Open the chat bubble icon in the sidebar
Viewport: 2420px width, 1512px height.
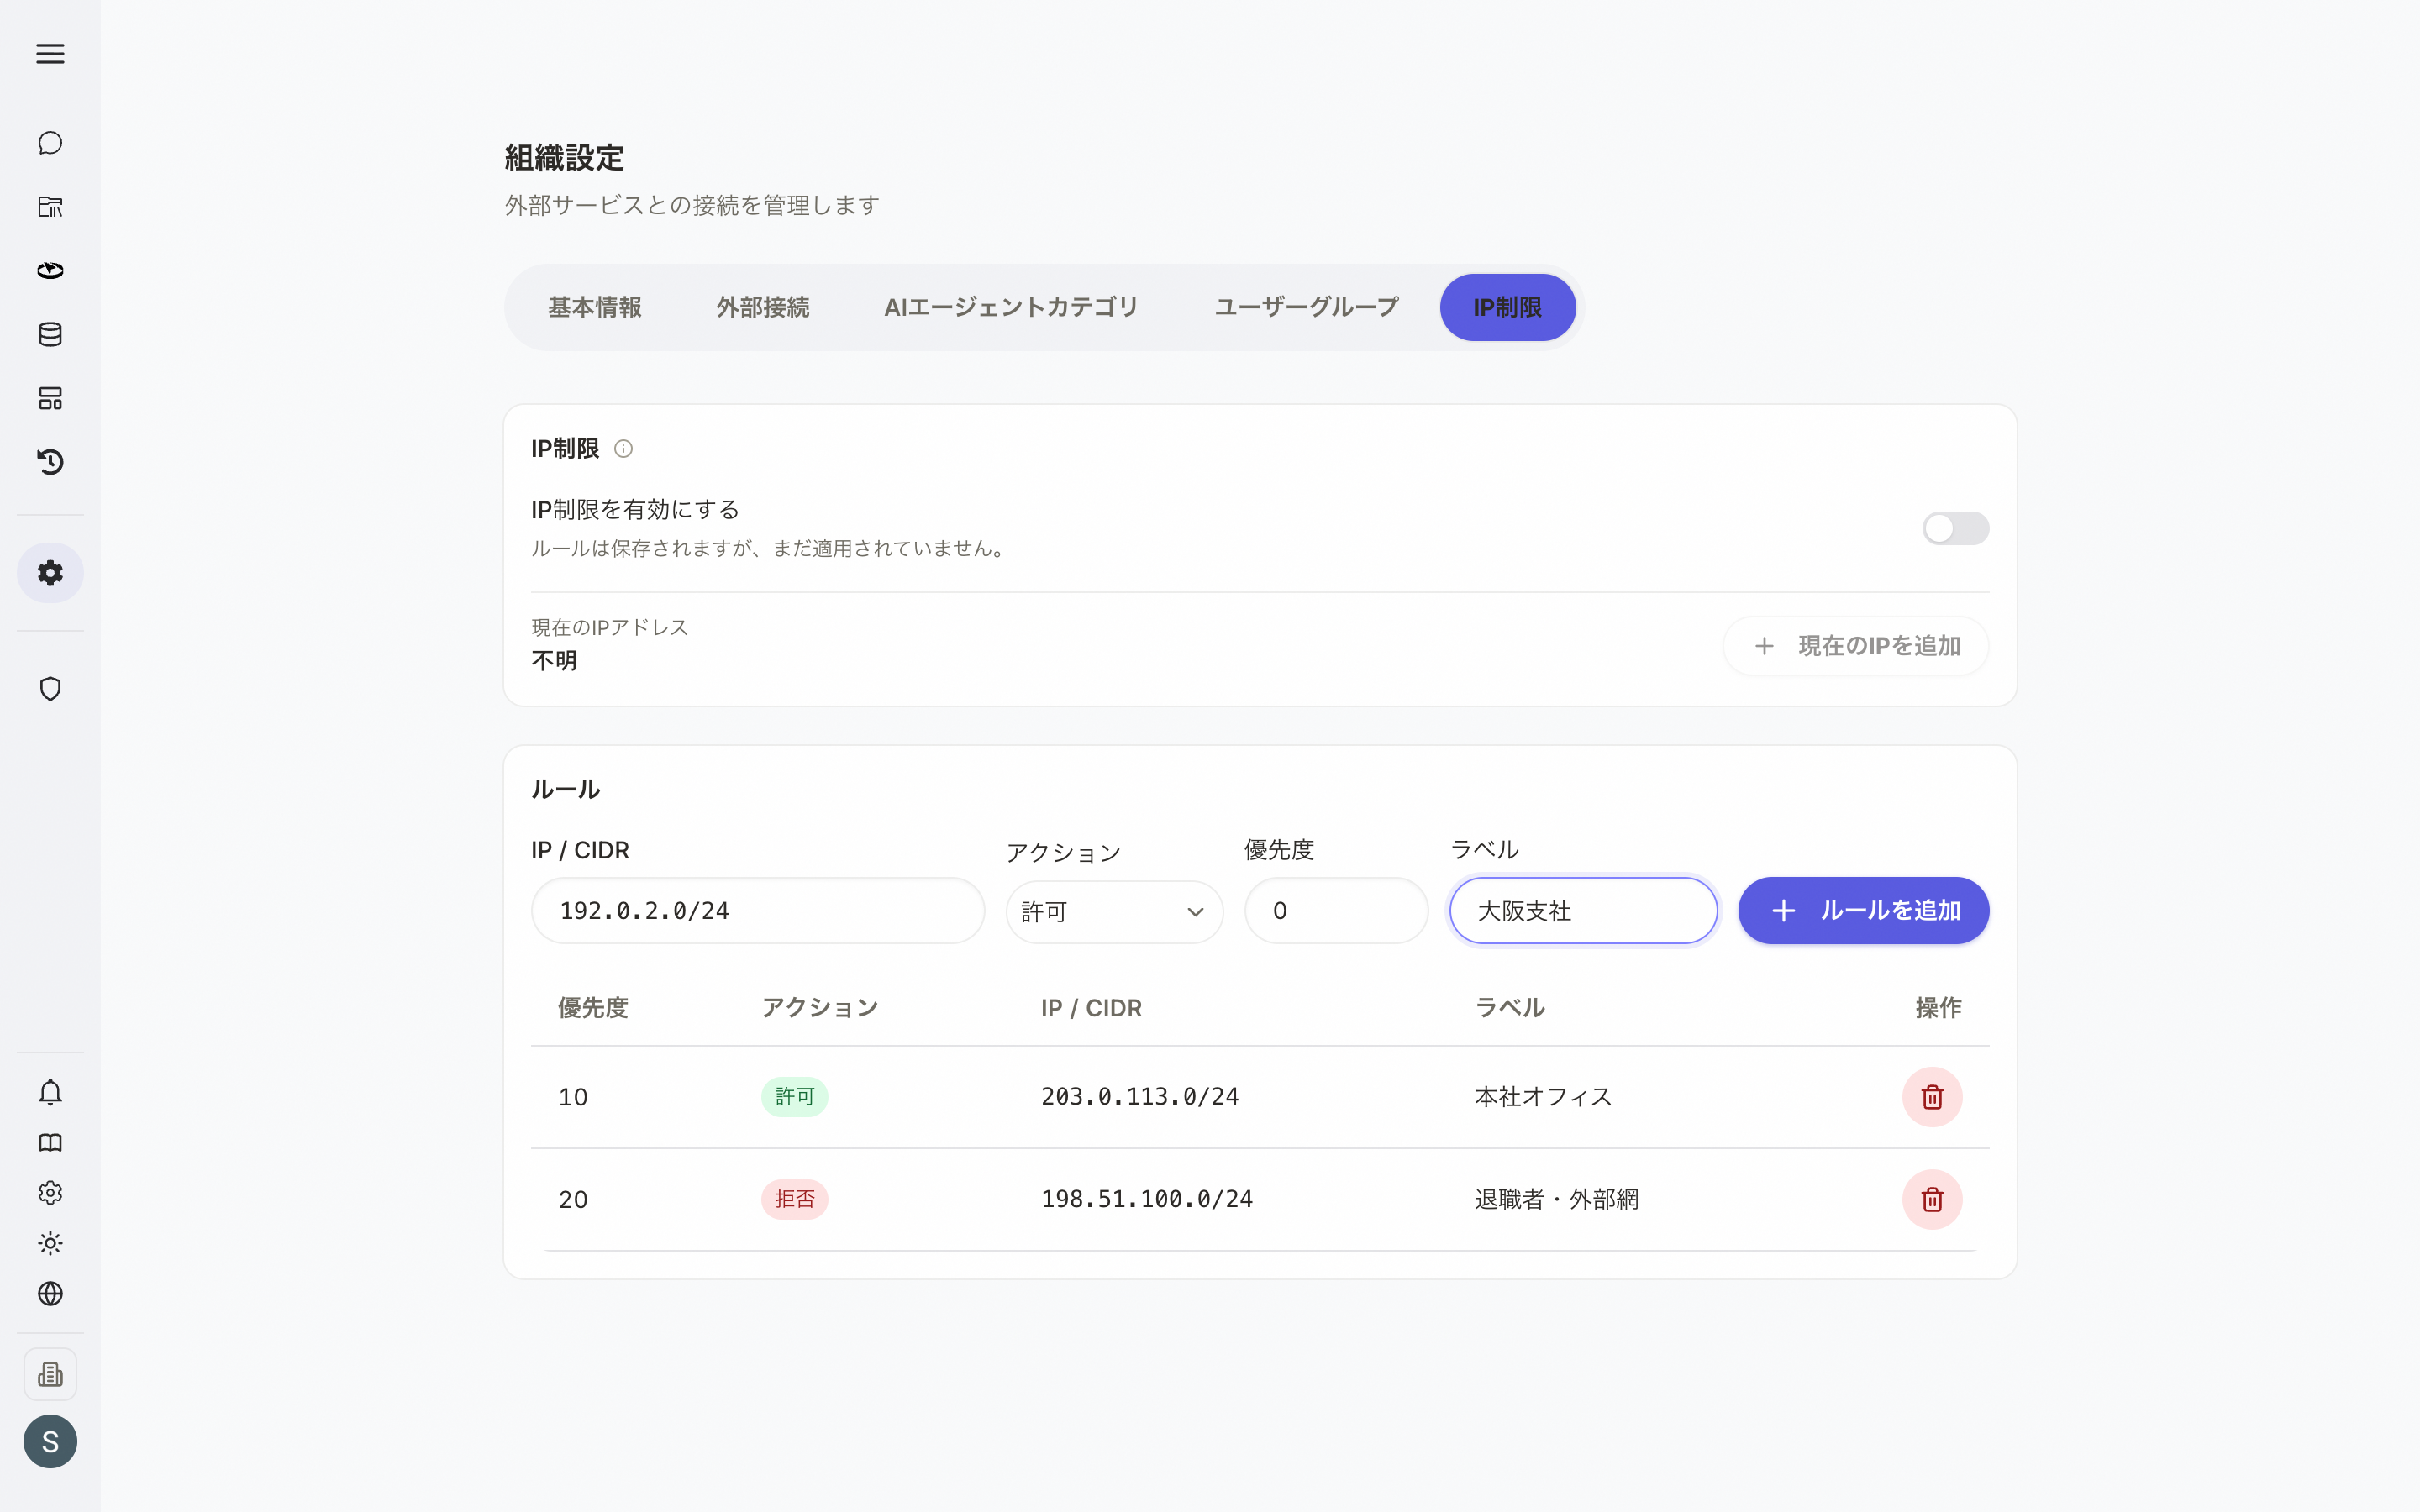50,143
